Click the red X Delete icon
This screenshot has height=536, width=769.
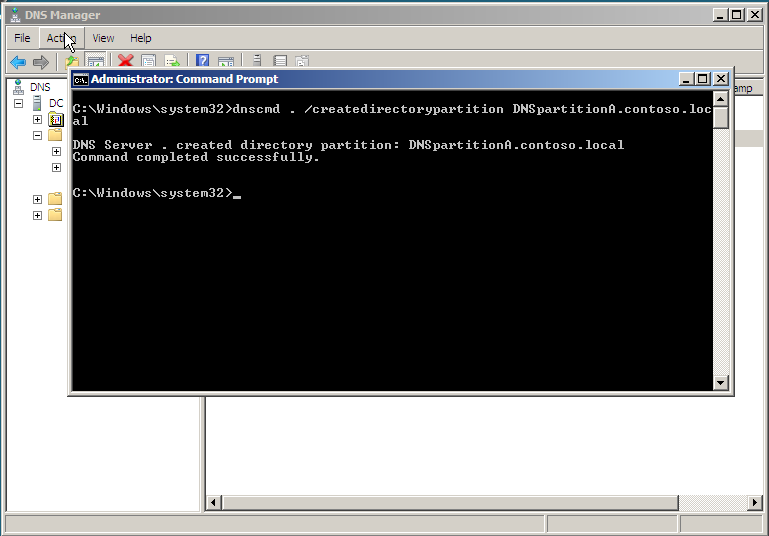(126, 60)
